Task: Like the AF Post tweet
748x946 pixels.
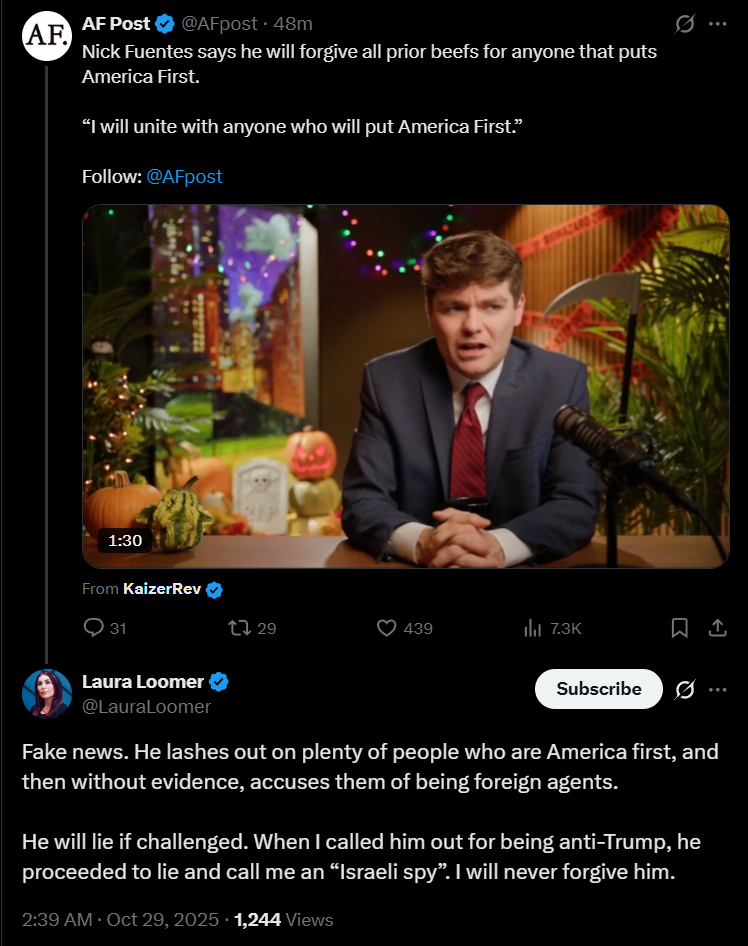Action: (x=387, y=628)
